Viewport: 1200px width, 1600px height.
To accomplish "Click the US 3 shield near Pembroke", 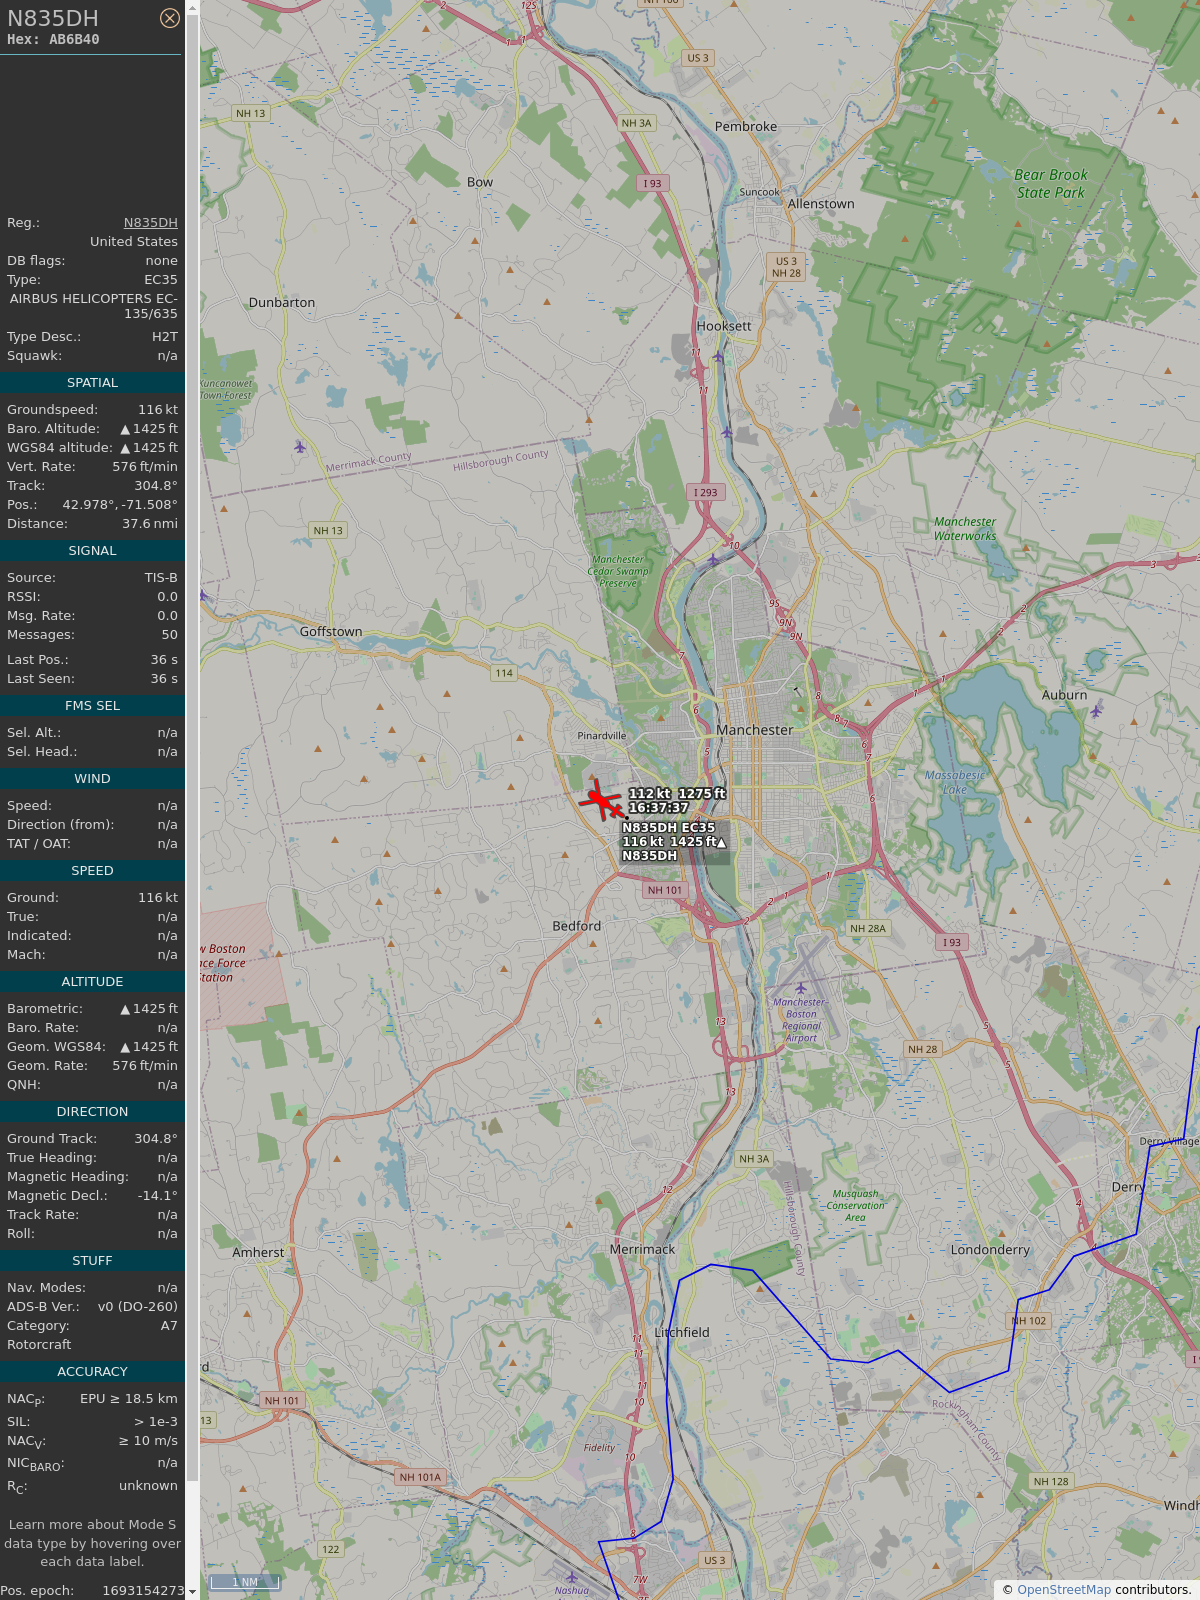I will coord(698,58).
